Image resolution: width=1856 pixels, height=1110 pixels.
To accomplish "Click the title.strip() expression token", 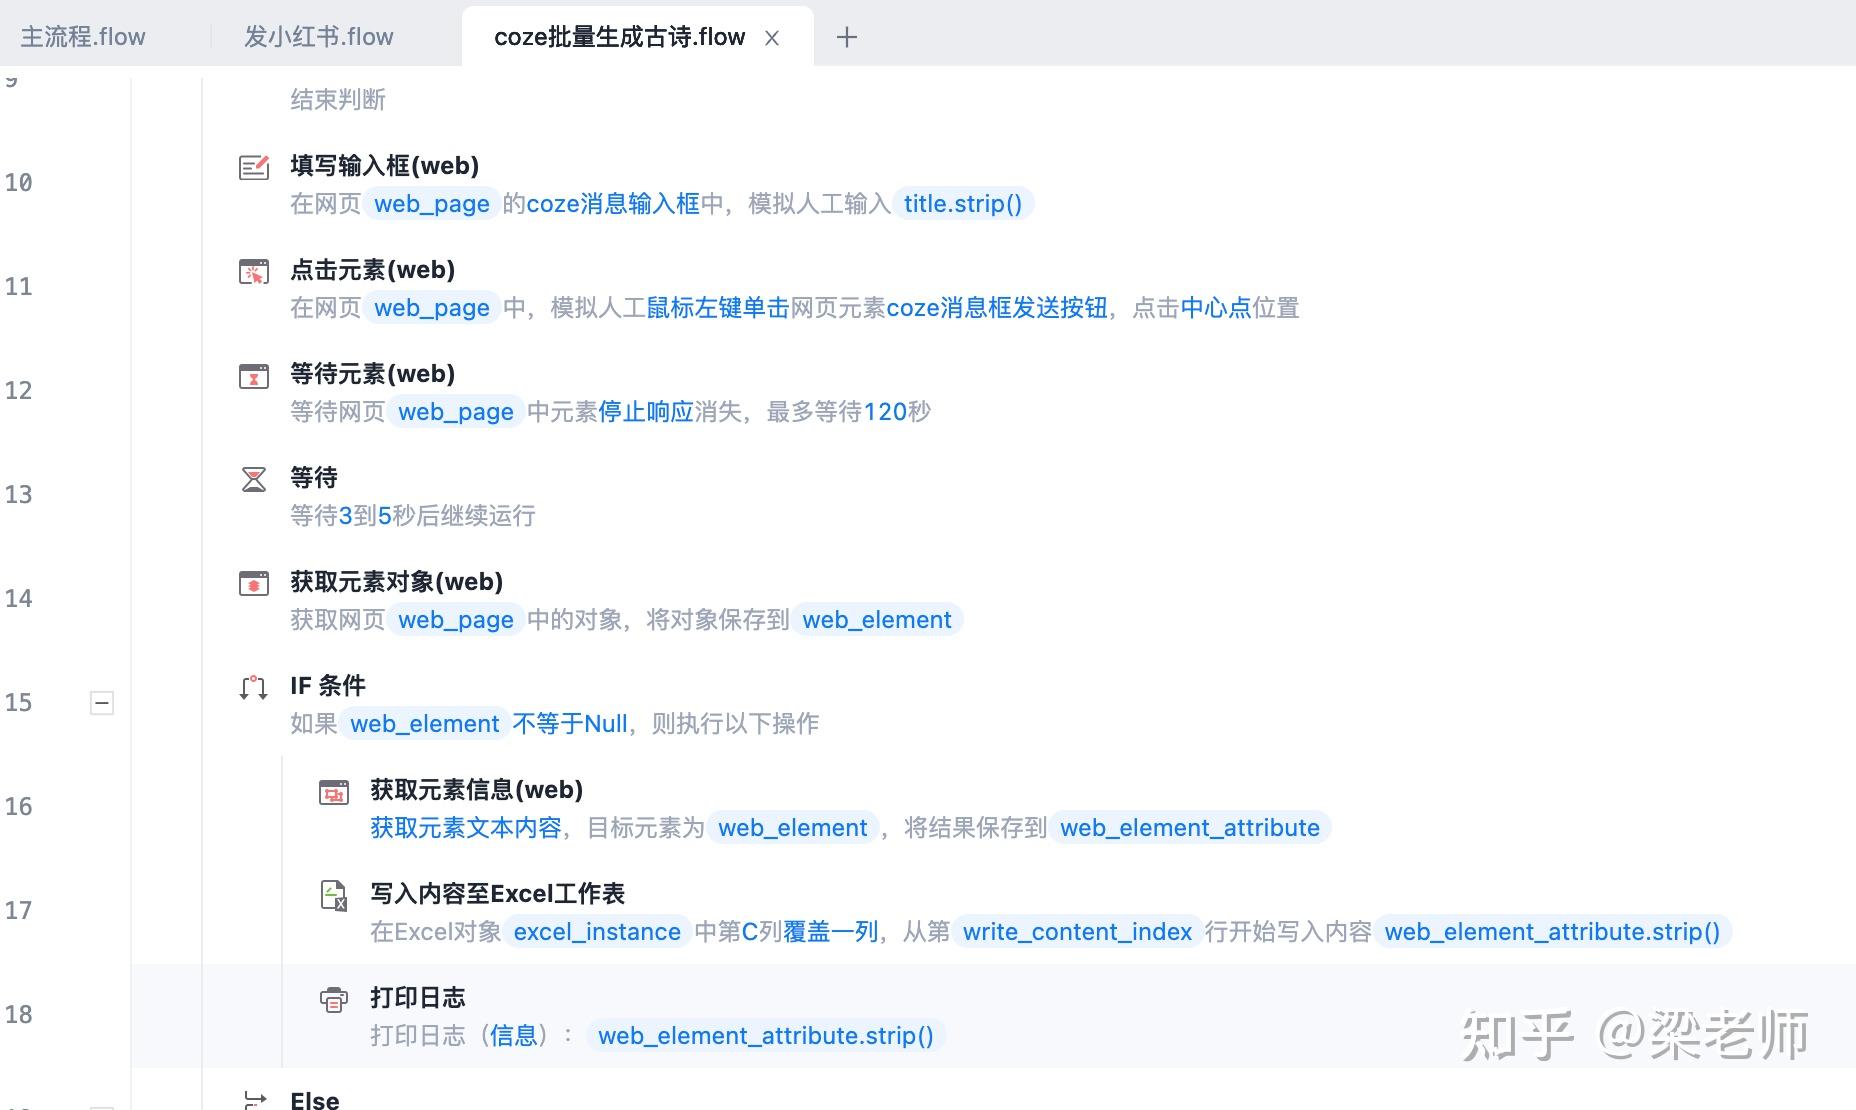I will tap(963, 204).
